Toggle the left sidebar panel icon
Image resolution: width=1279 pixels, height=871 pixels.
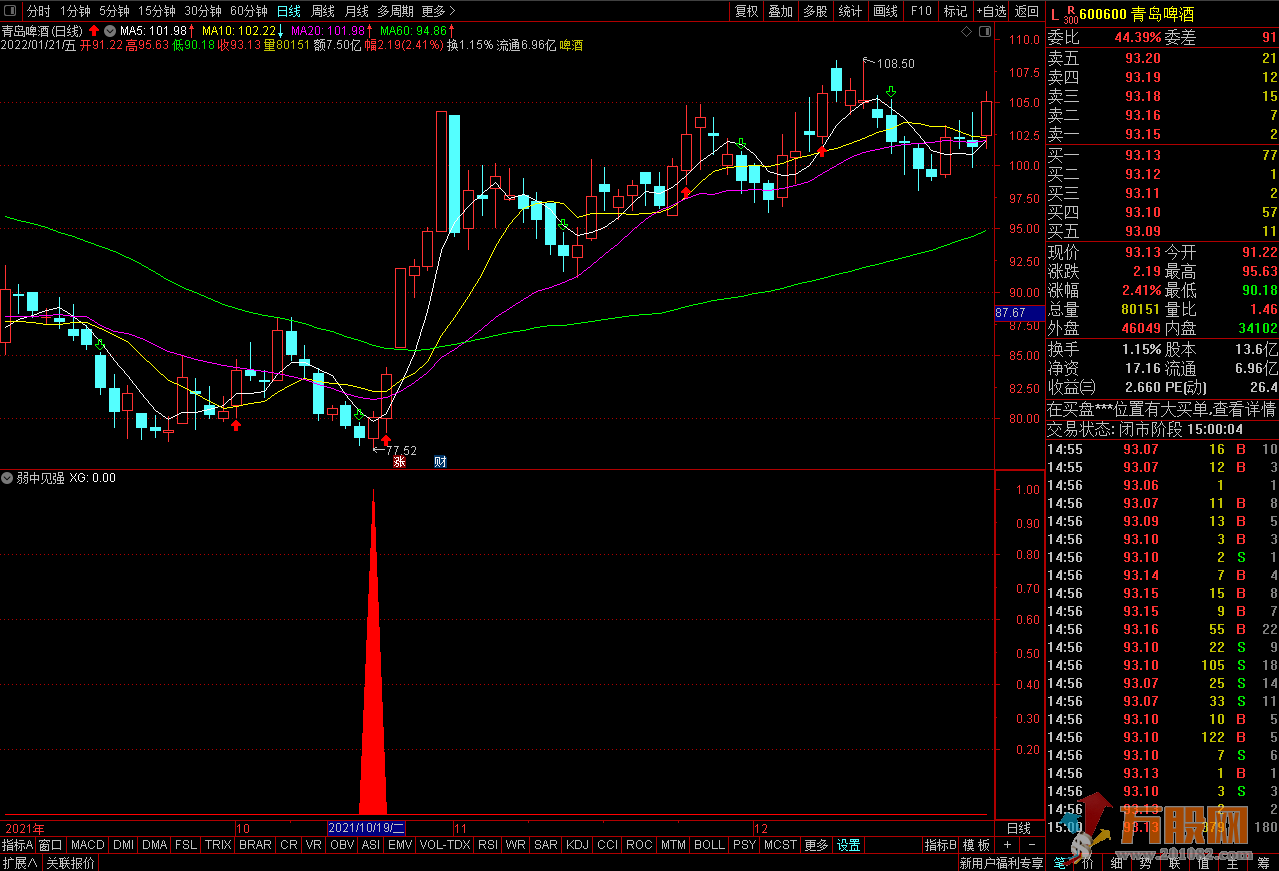point(11,11)
